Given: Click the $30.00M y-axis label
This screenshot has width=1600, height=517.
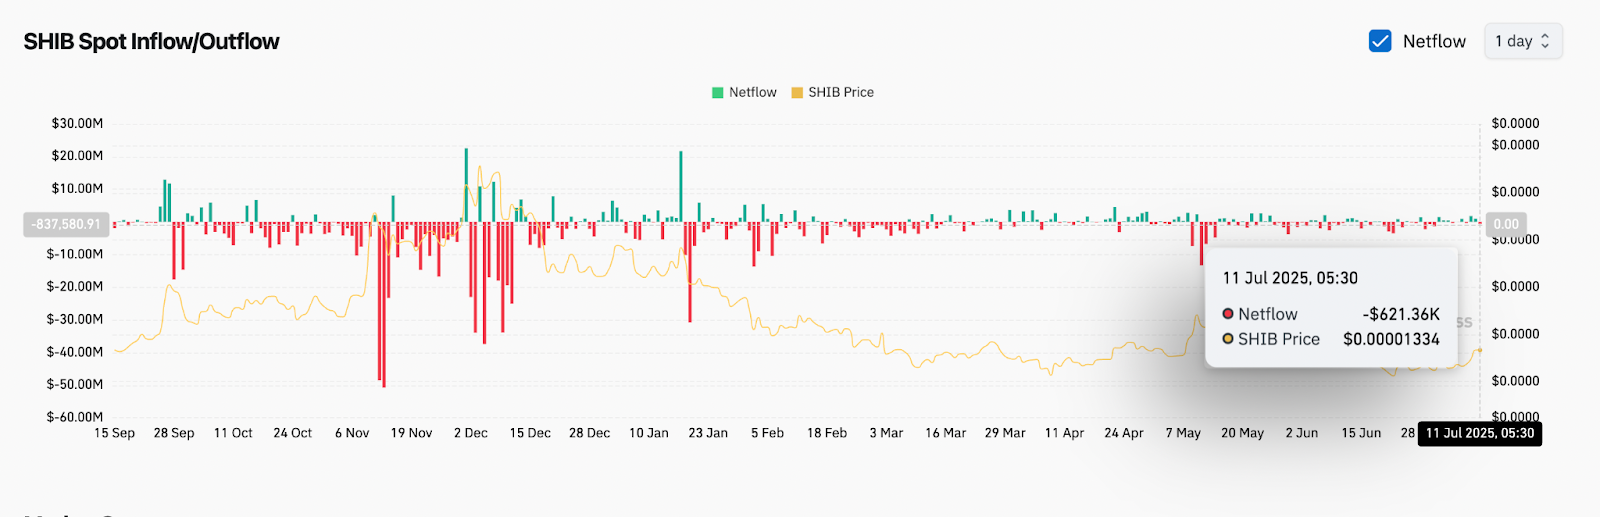Looking at the screenshot, I should click(77, 123).
